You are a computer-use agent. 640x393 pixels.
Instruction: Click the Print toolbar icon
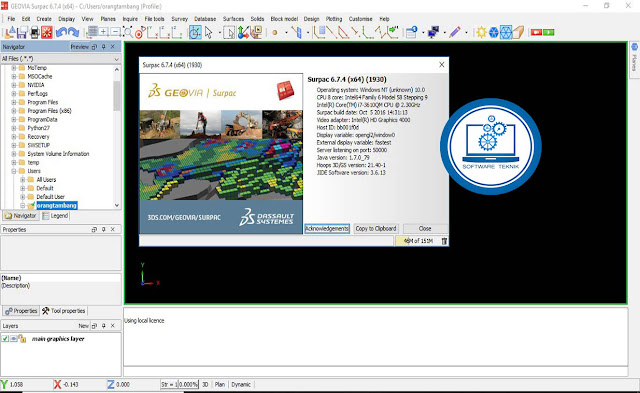[x=35, y=32]
